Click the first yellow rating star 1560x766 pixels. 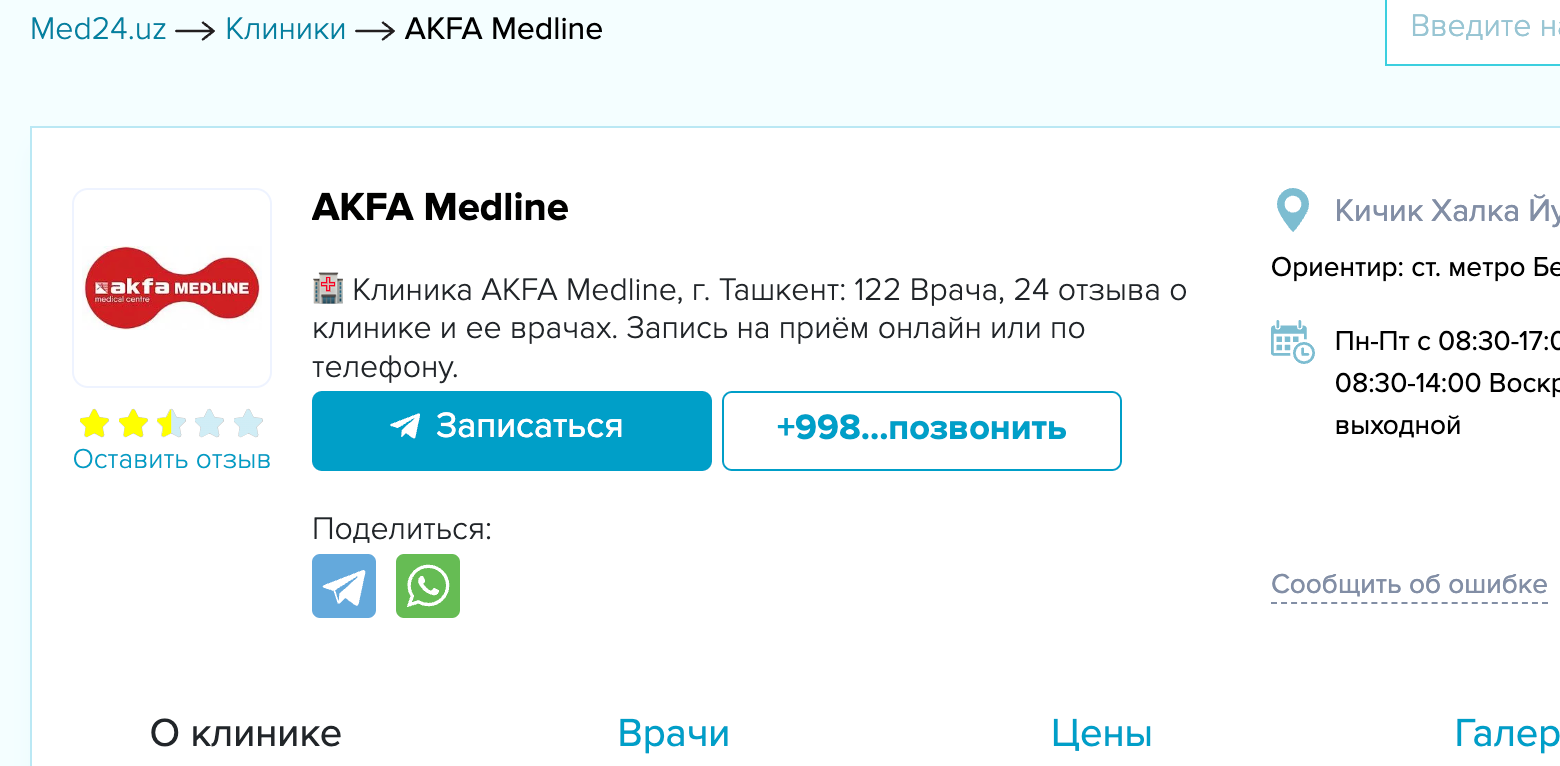[93, 424]
